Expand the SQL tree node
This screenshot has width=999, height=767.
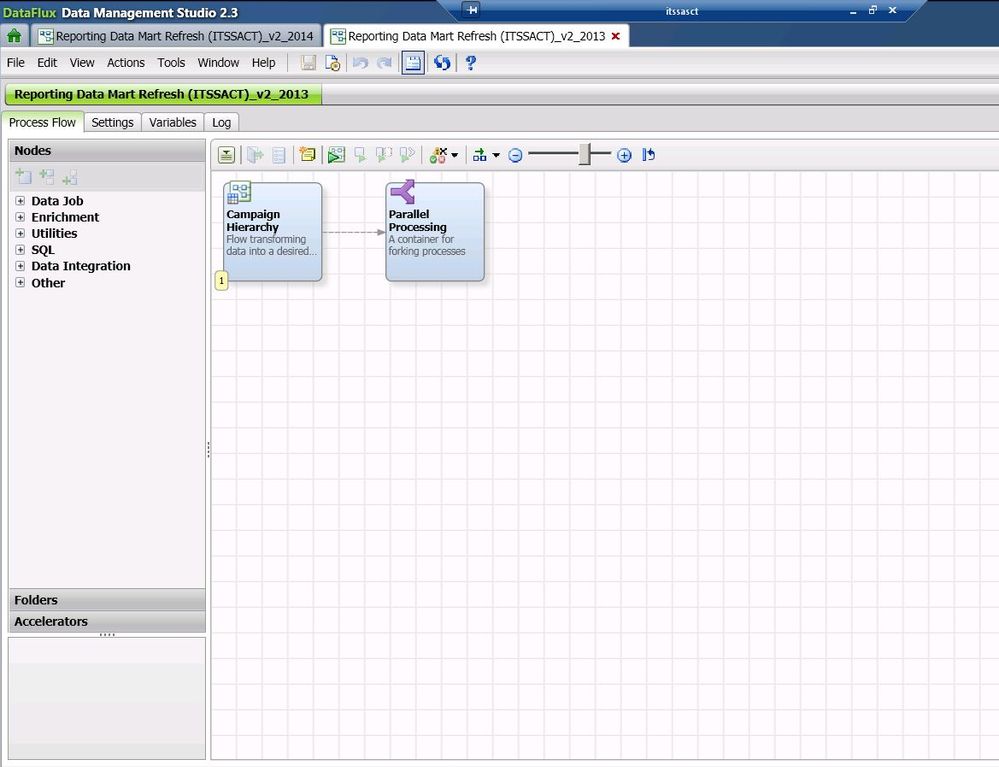click(20, 250)
